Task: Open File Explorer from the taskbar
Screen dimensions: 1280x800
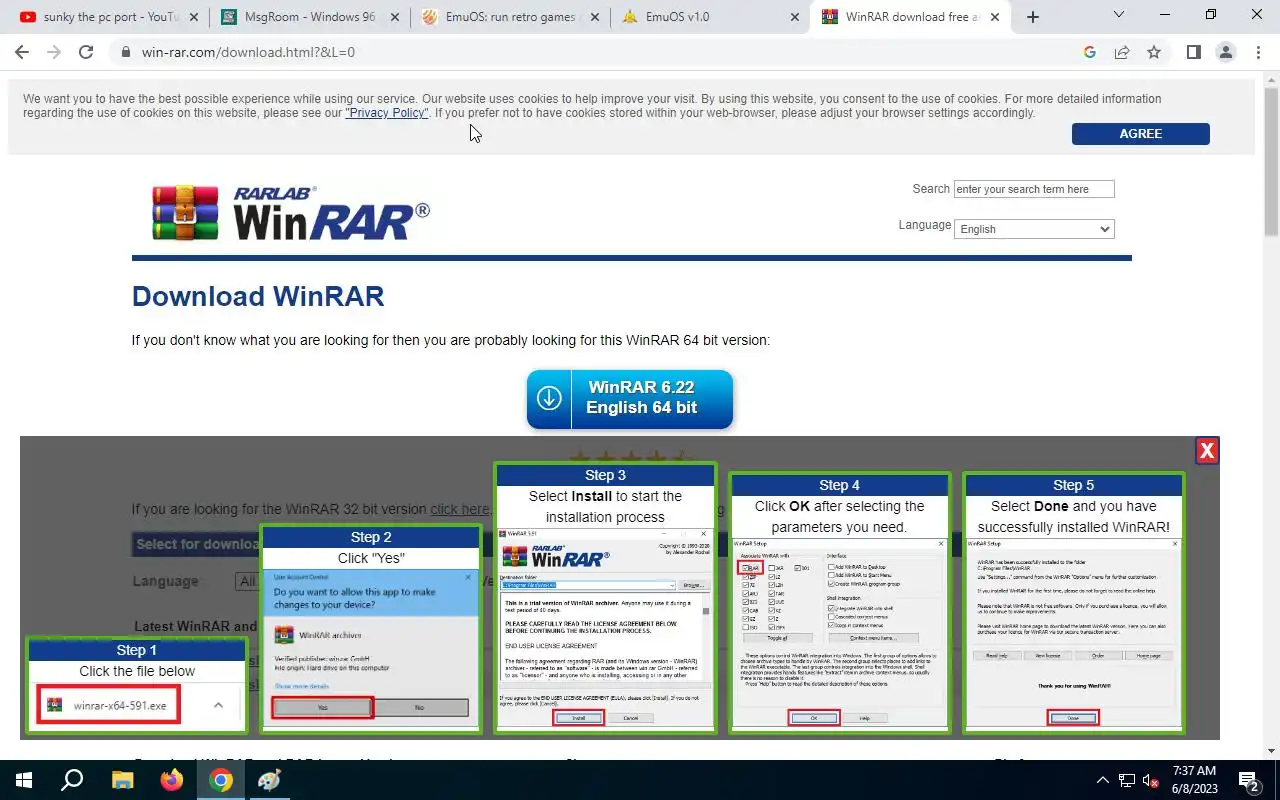Action: point(122,780)
